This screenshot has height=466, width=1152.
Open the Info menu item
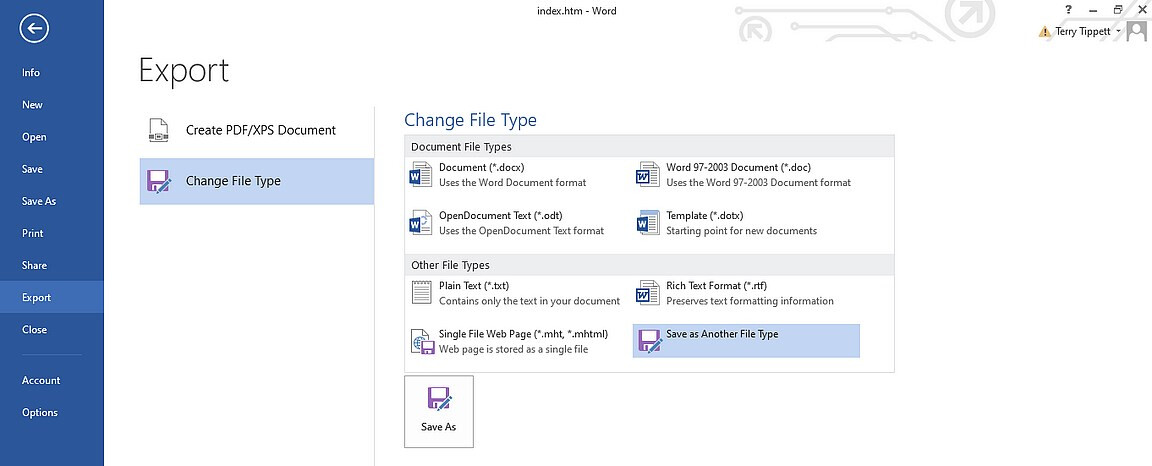31,73
